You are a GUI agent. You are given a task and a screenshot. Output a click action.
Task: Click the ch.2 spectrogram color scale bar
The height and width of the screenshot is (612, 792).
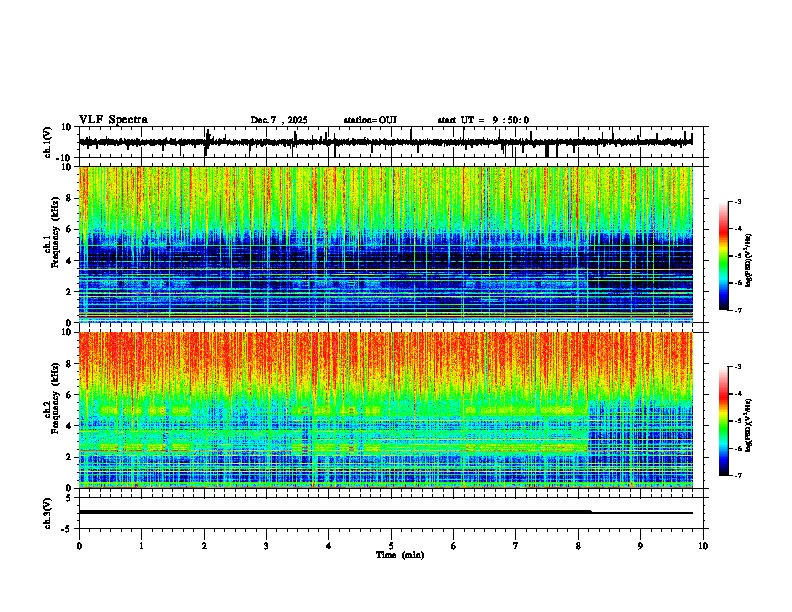click(x=724, y=421)
